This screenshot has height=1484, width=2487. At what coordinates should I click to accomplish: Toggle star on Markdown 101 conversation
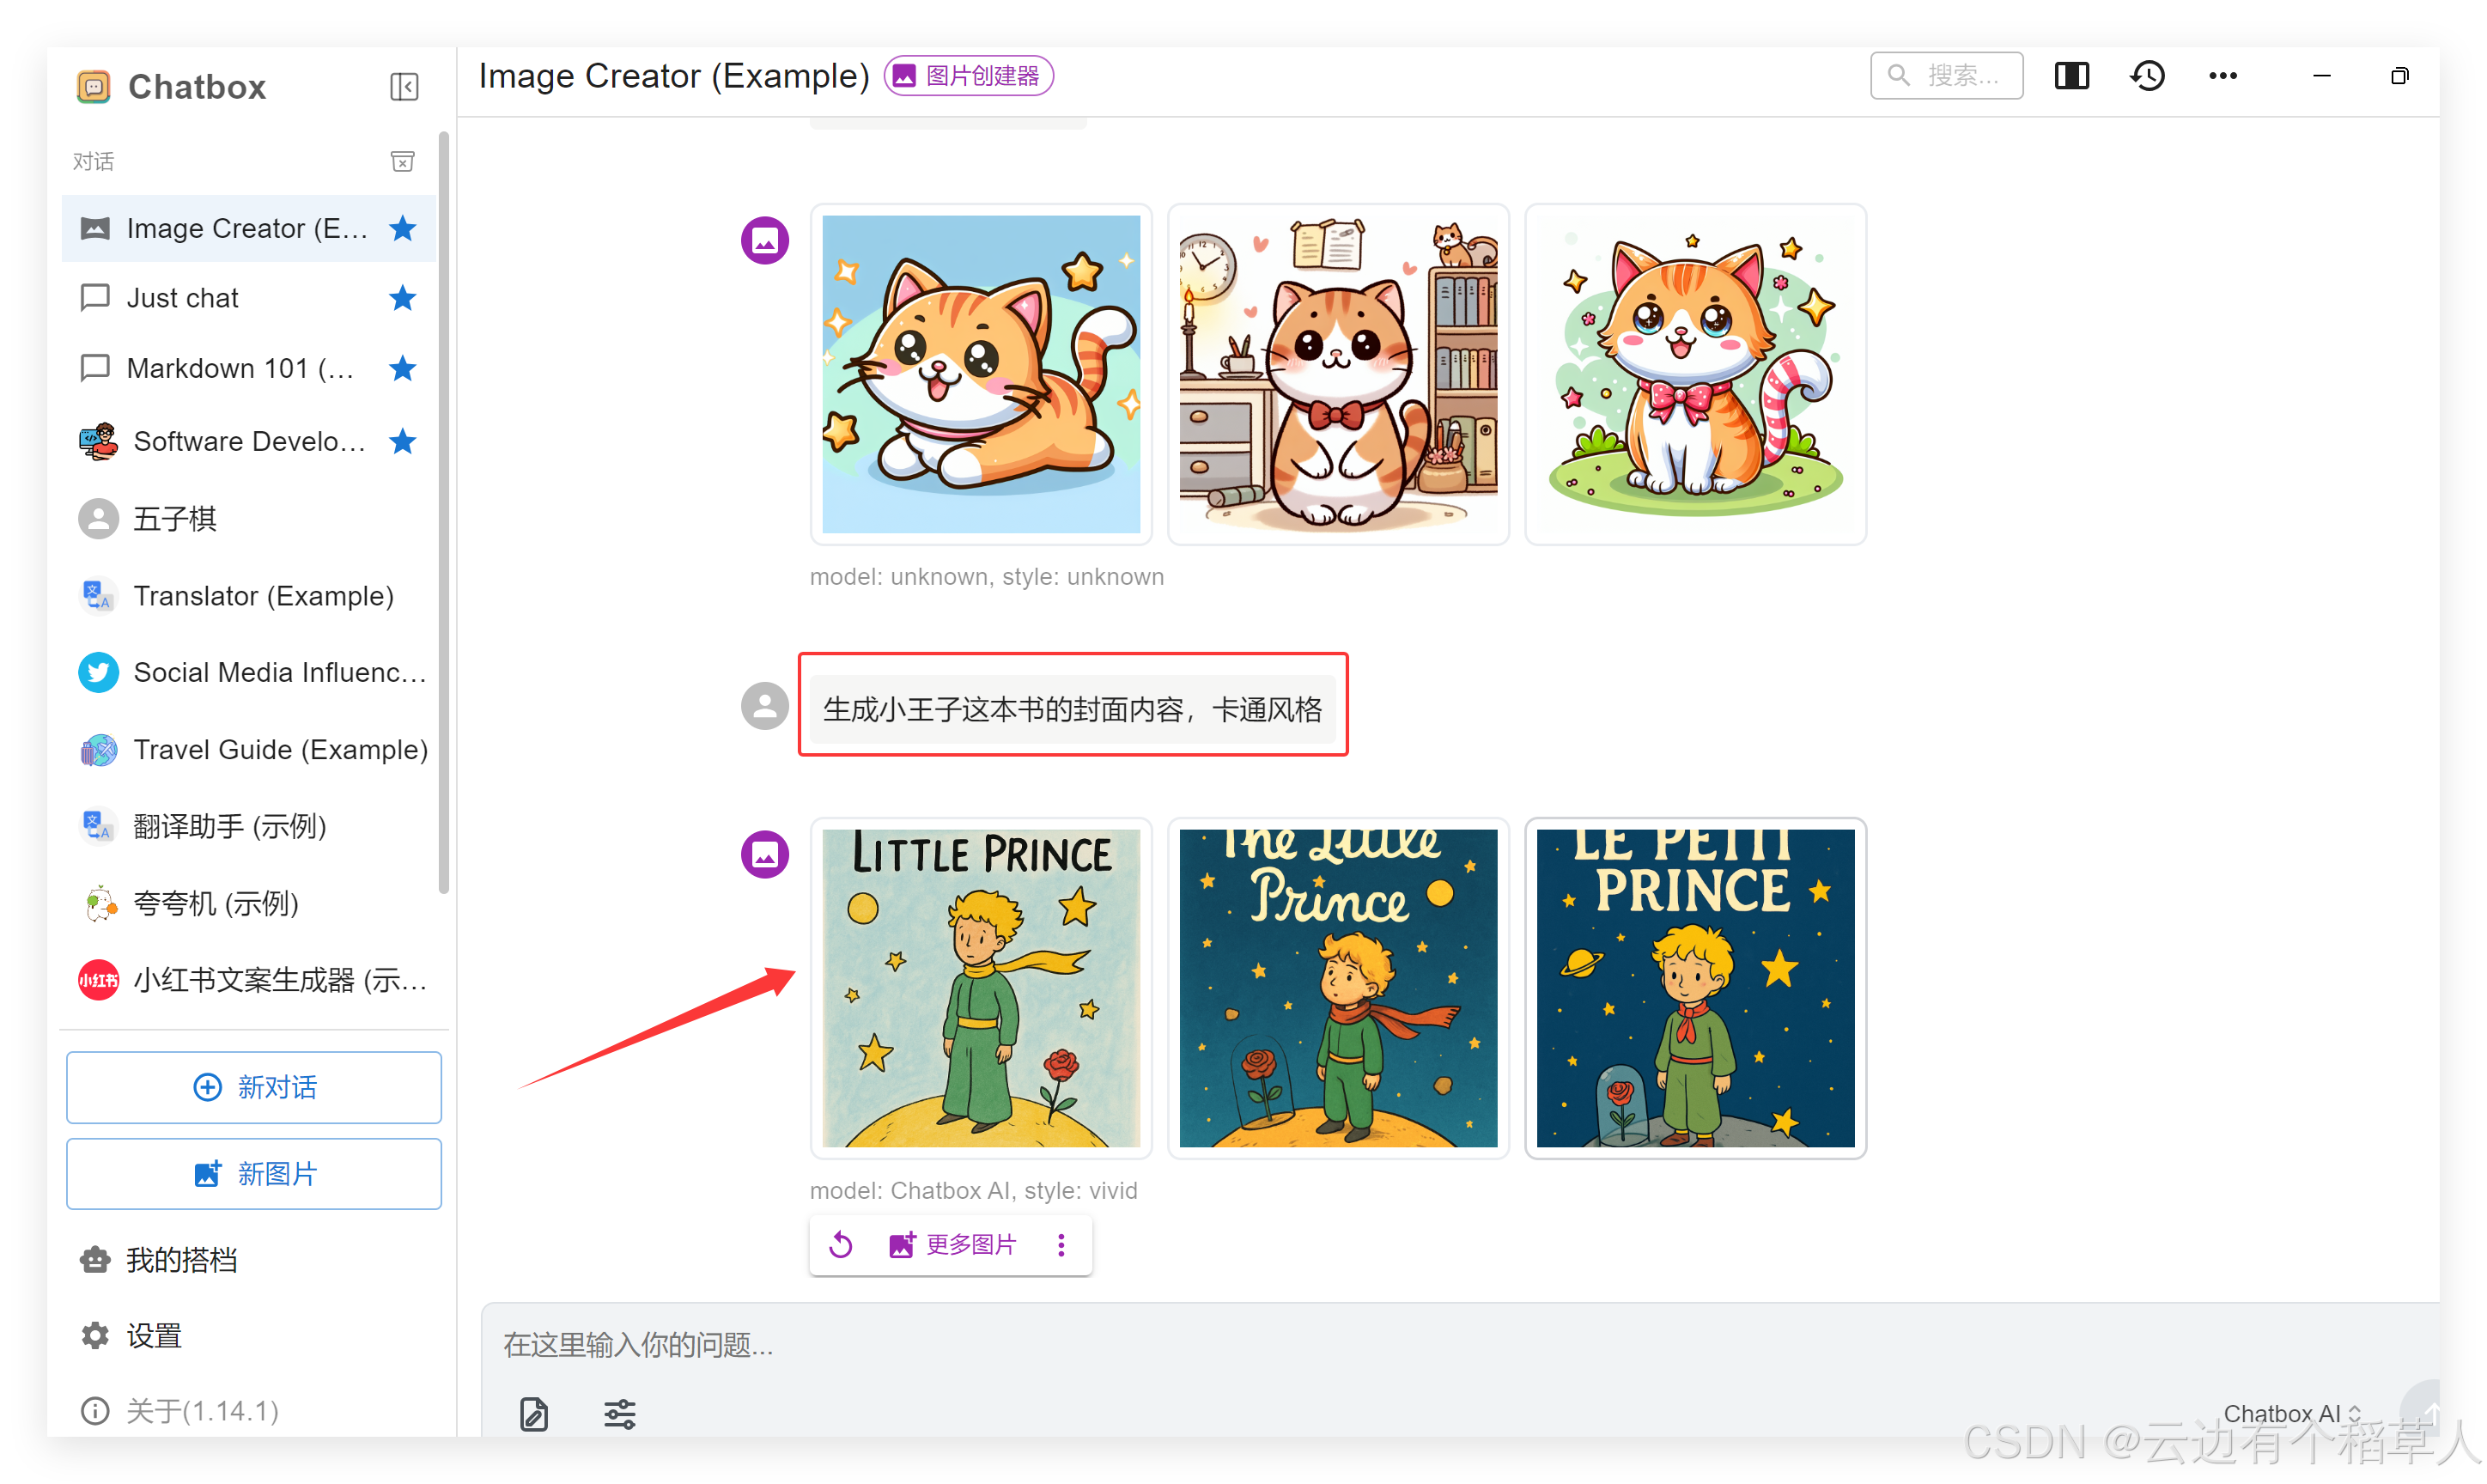[402, 368]
